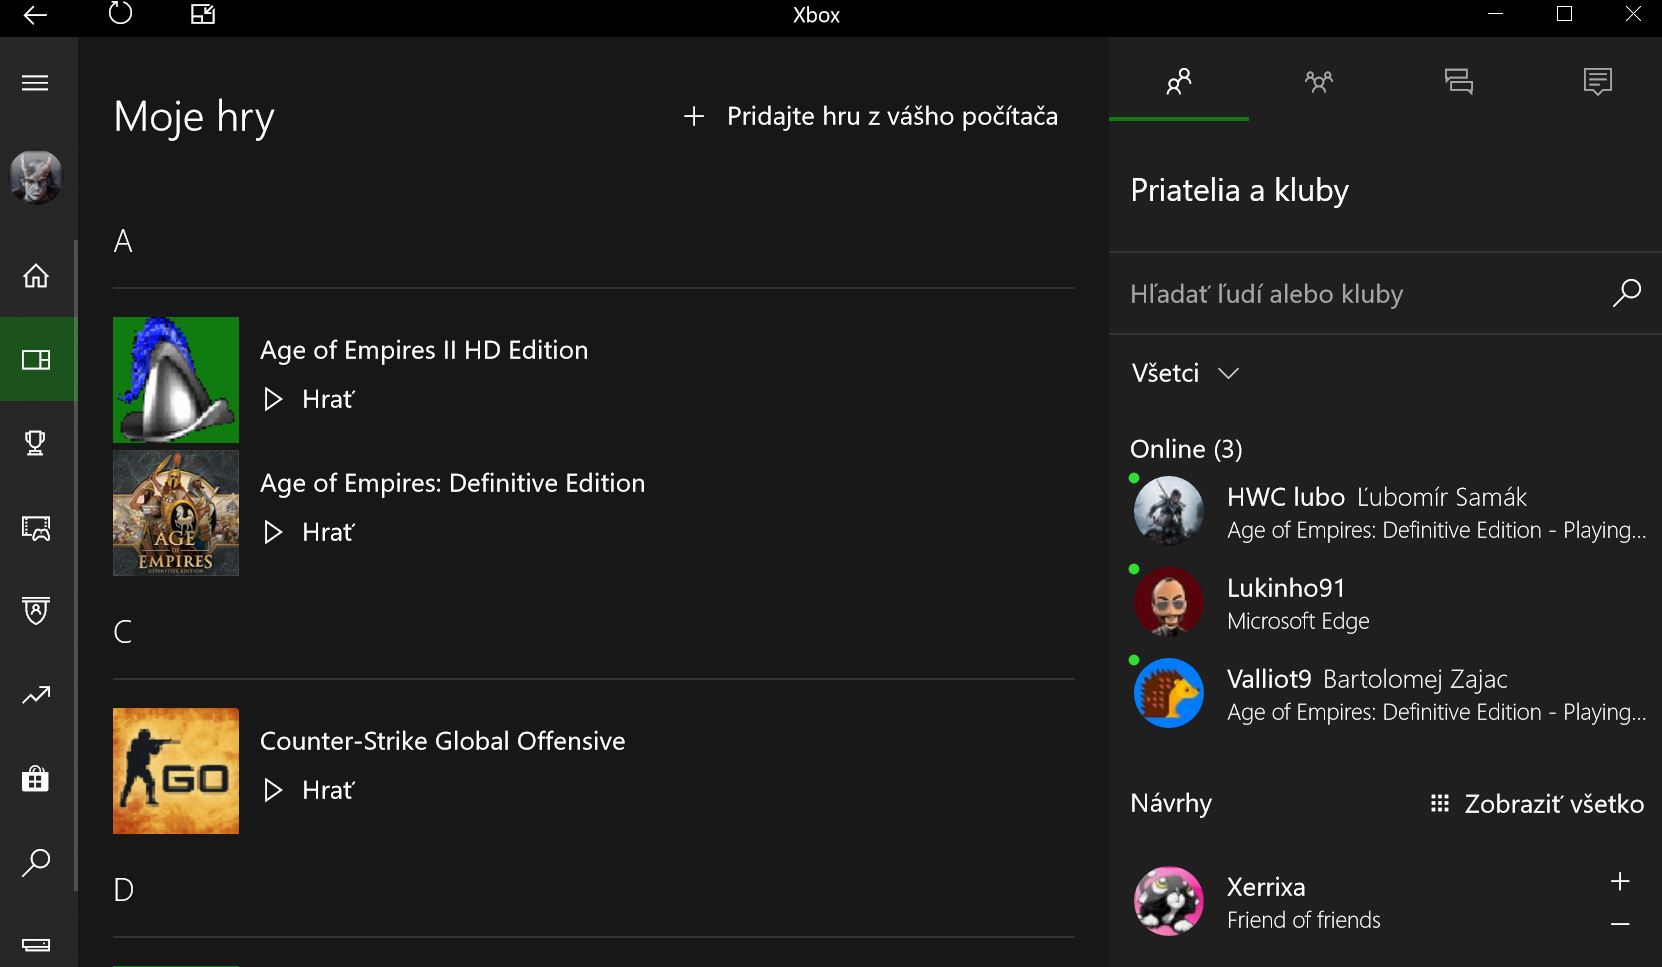Play Counter-Strike Global Offensive
Image resolution: width=1662 pixels, height=967 pixels.
tap(308, 790)
